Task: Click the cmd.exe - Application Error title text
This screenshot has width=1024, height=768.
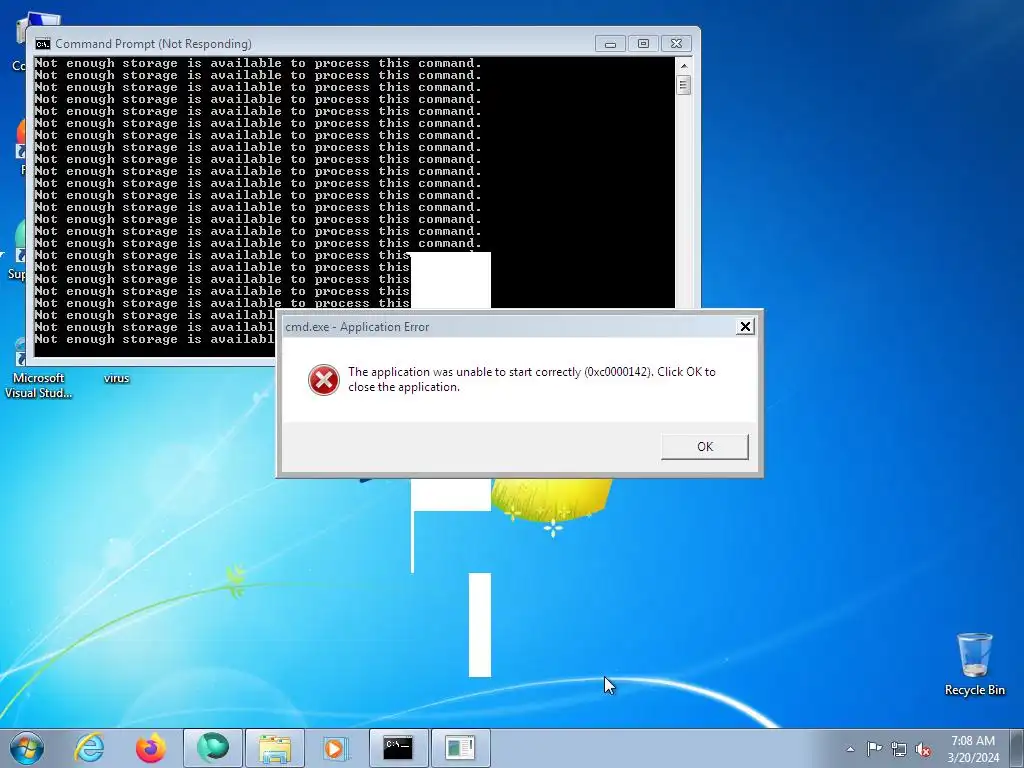Action: tap(357, 327)
